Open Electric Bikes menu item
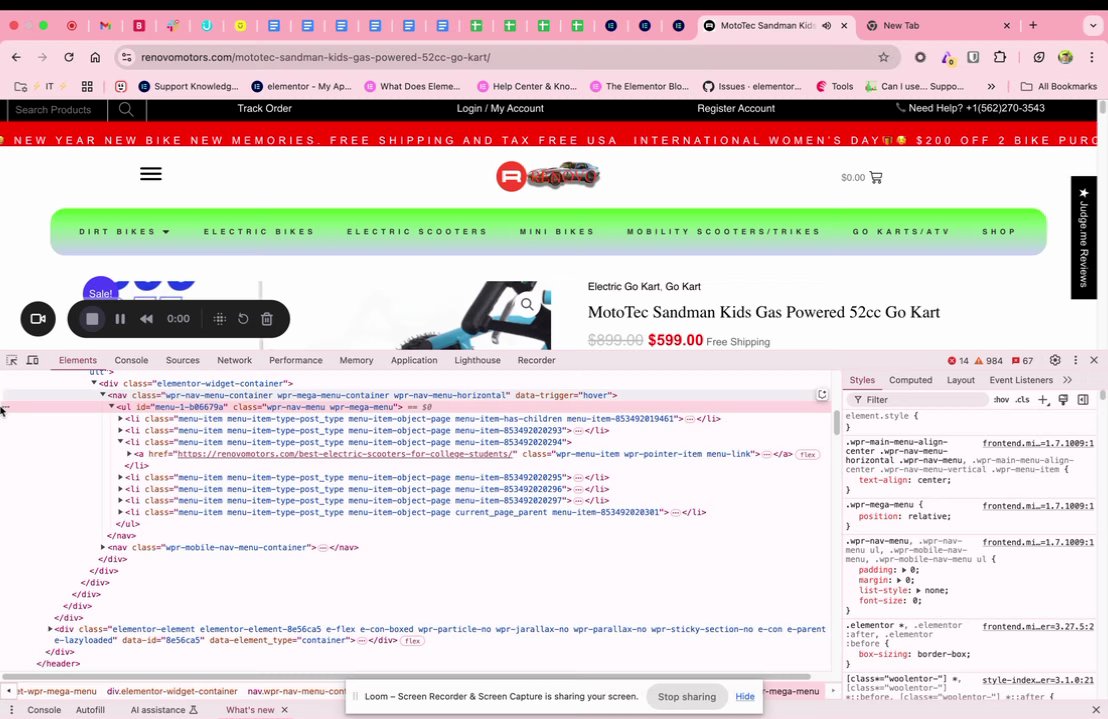This screenshot has height=719, width=1108. [x=259, y=232]
